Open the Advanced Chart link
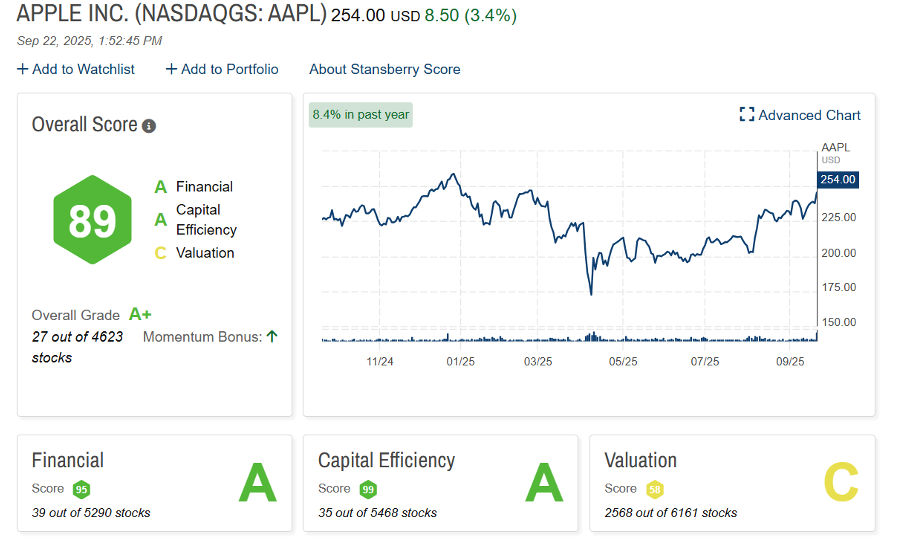The height and width of the screenshot is (556, 900). pos(809,115)
